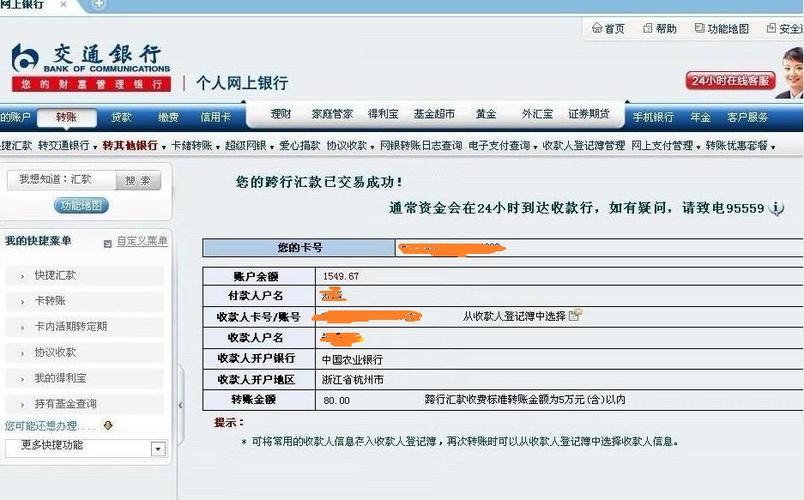The height and width of the screenshot is (500, 804).
Task: Open the 黄金 menu
Action: [x=486, y=114]
